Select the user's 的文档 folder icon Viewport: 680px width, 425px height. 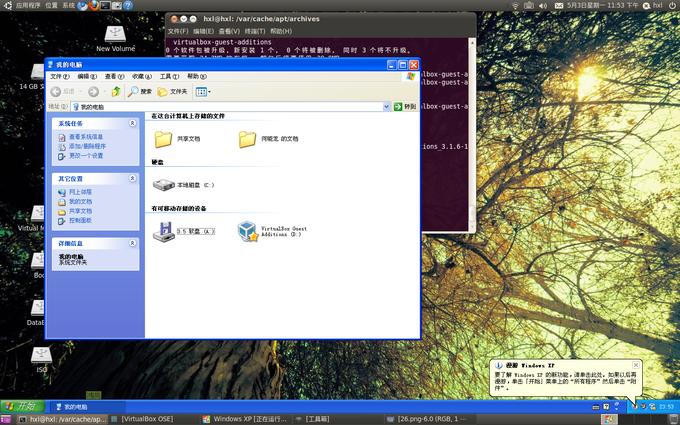[x=247, y=139]
